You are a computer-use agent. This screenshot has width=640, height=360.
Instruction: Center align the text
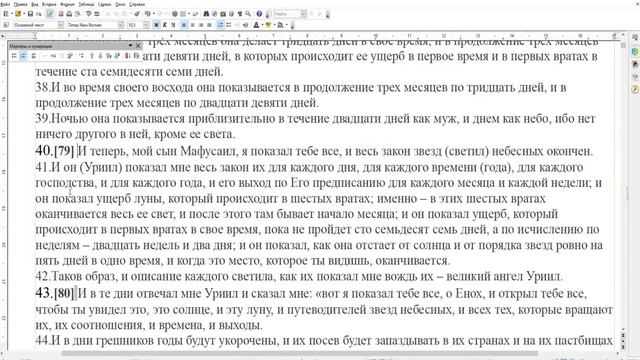pyautogui.click(x=193, y=25)
